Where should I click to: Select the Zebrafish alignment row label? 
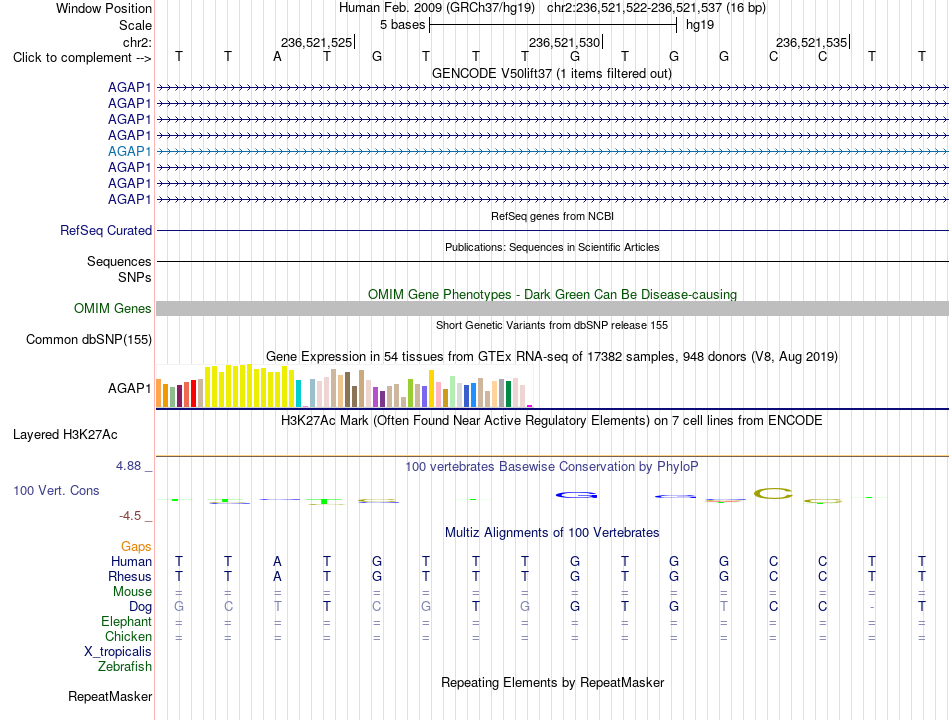tap(125, 667)
